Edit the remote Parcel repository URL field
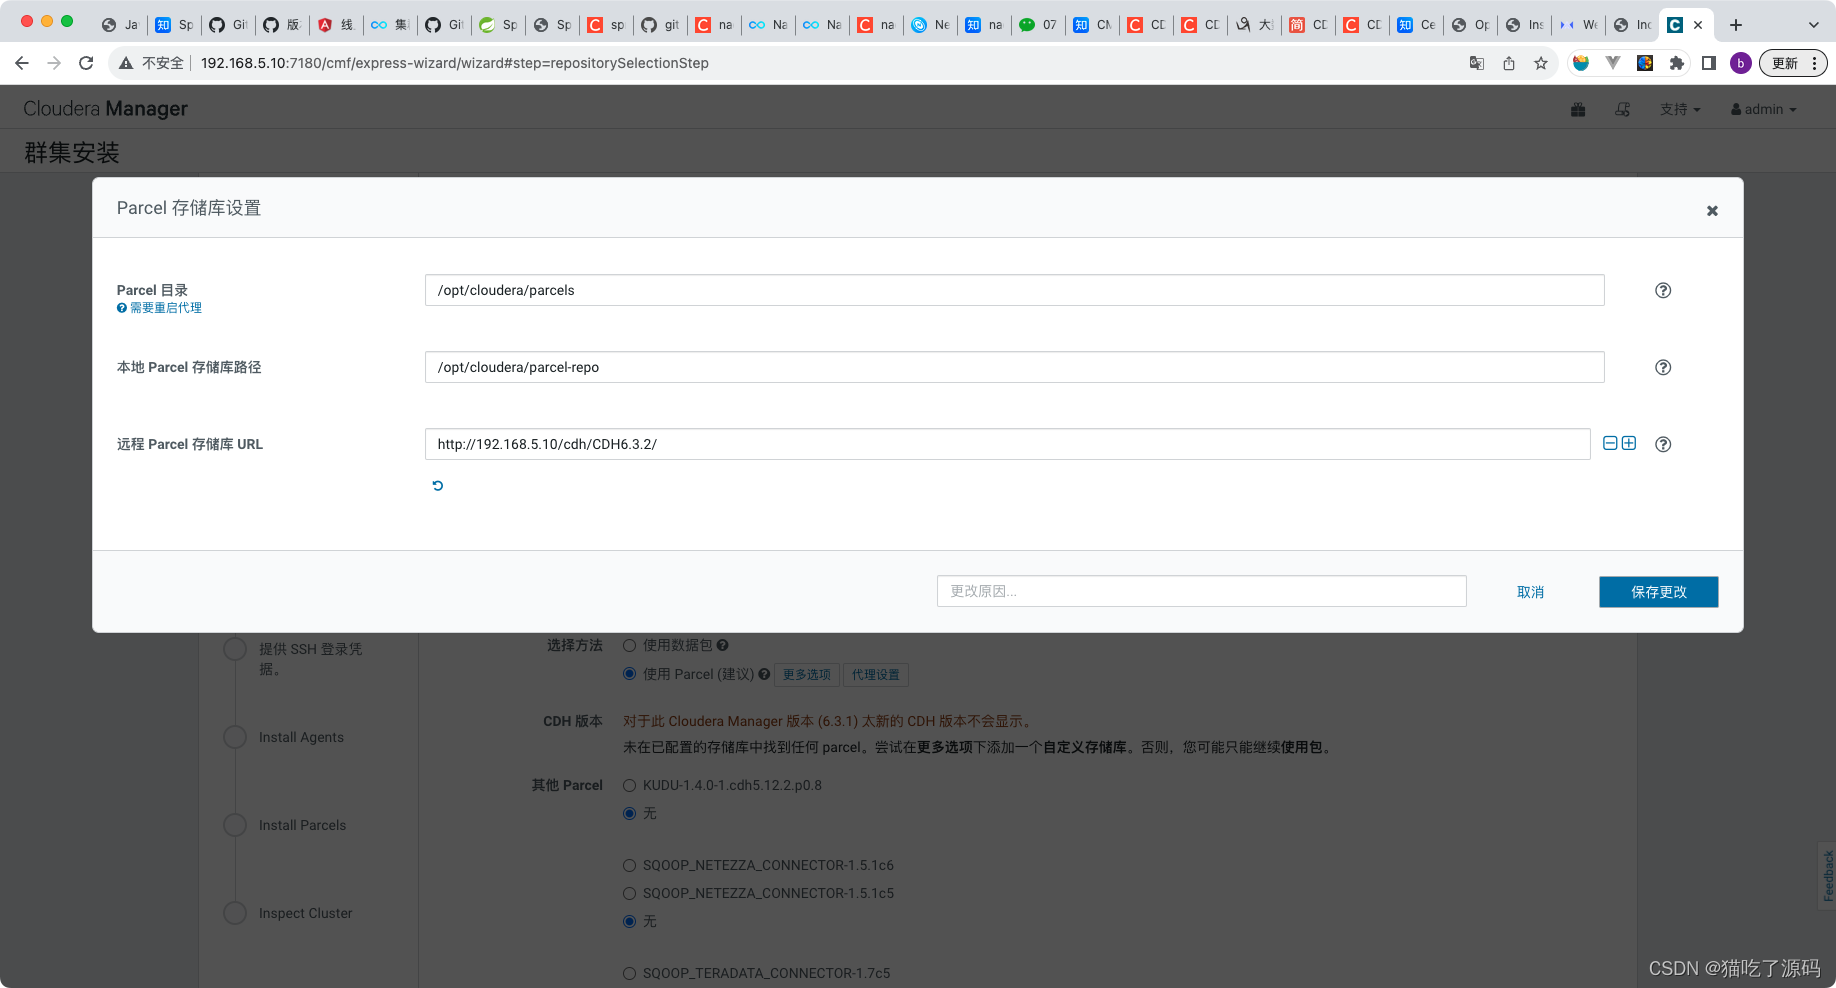Image resolution: width=1836 pixels, height=988 pixels. click(x=1007, y=444)
